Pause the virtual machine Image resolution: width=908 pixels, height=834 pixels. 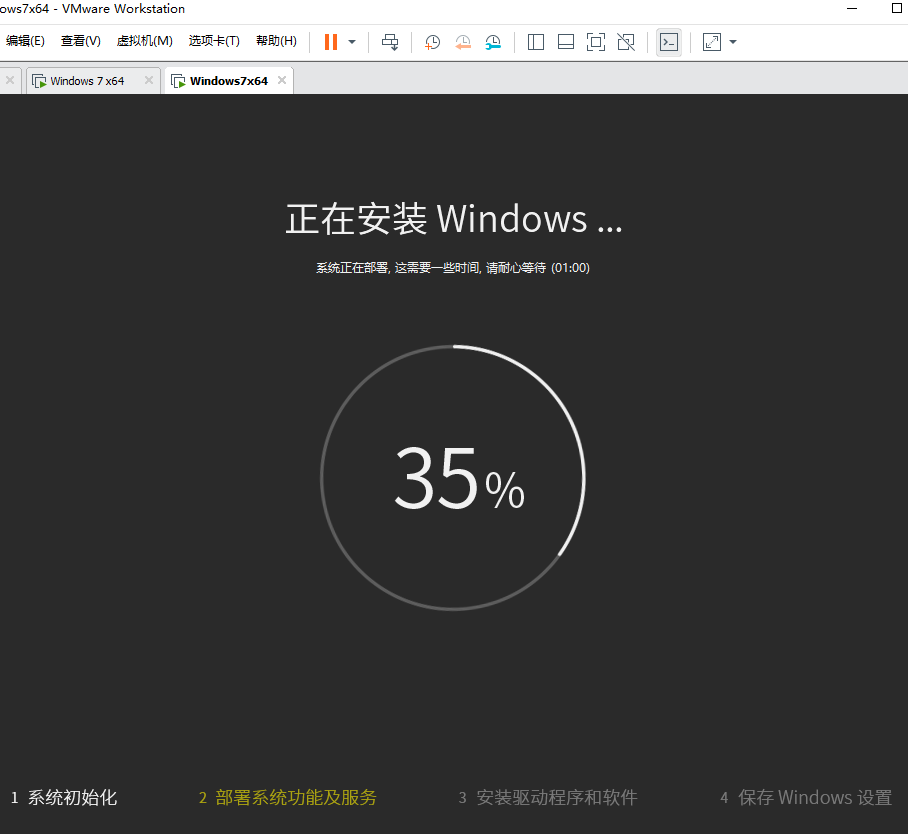coord(331,42)
